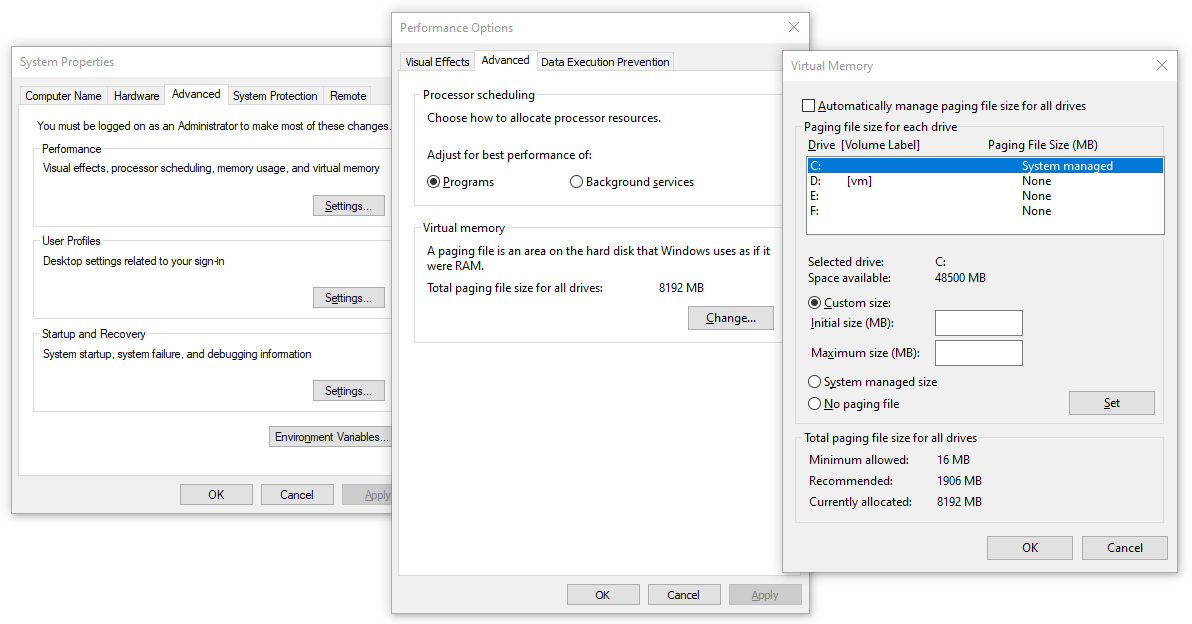1192x624 pixels.
Task: Select drive F: in the drive list
Action: tap(985, 211)
